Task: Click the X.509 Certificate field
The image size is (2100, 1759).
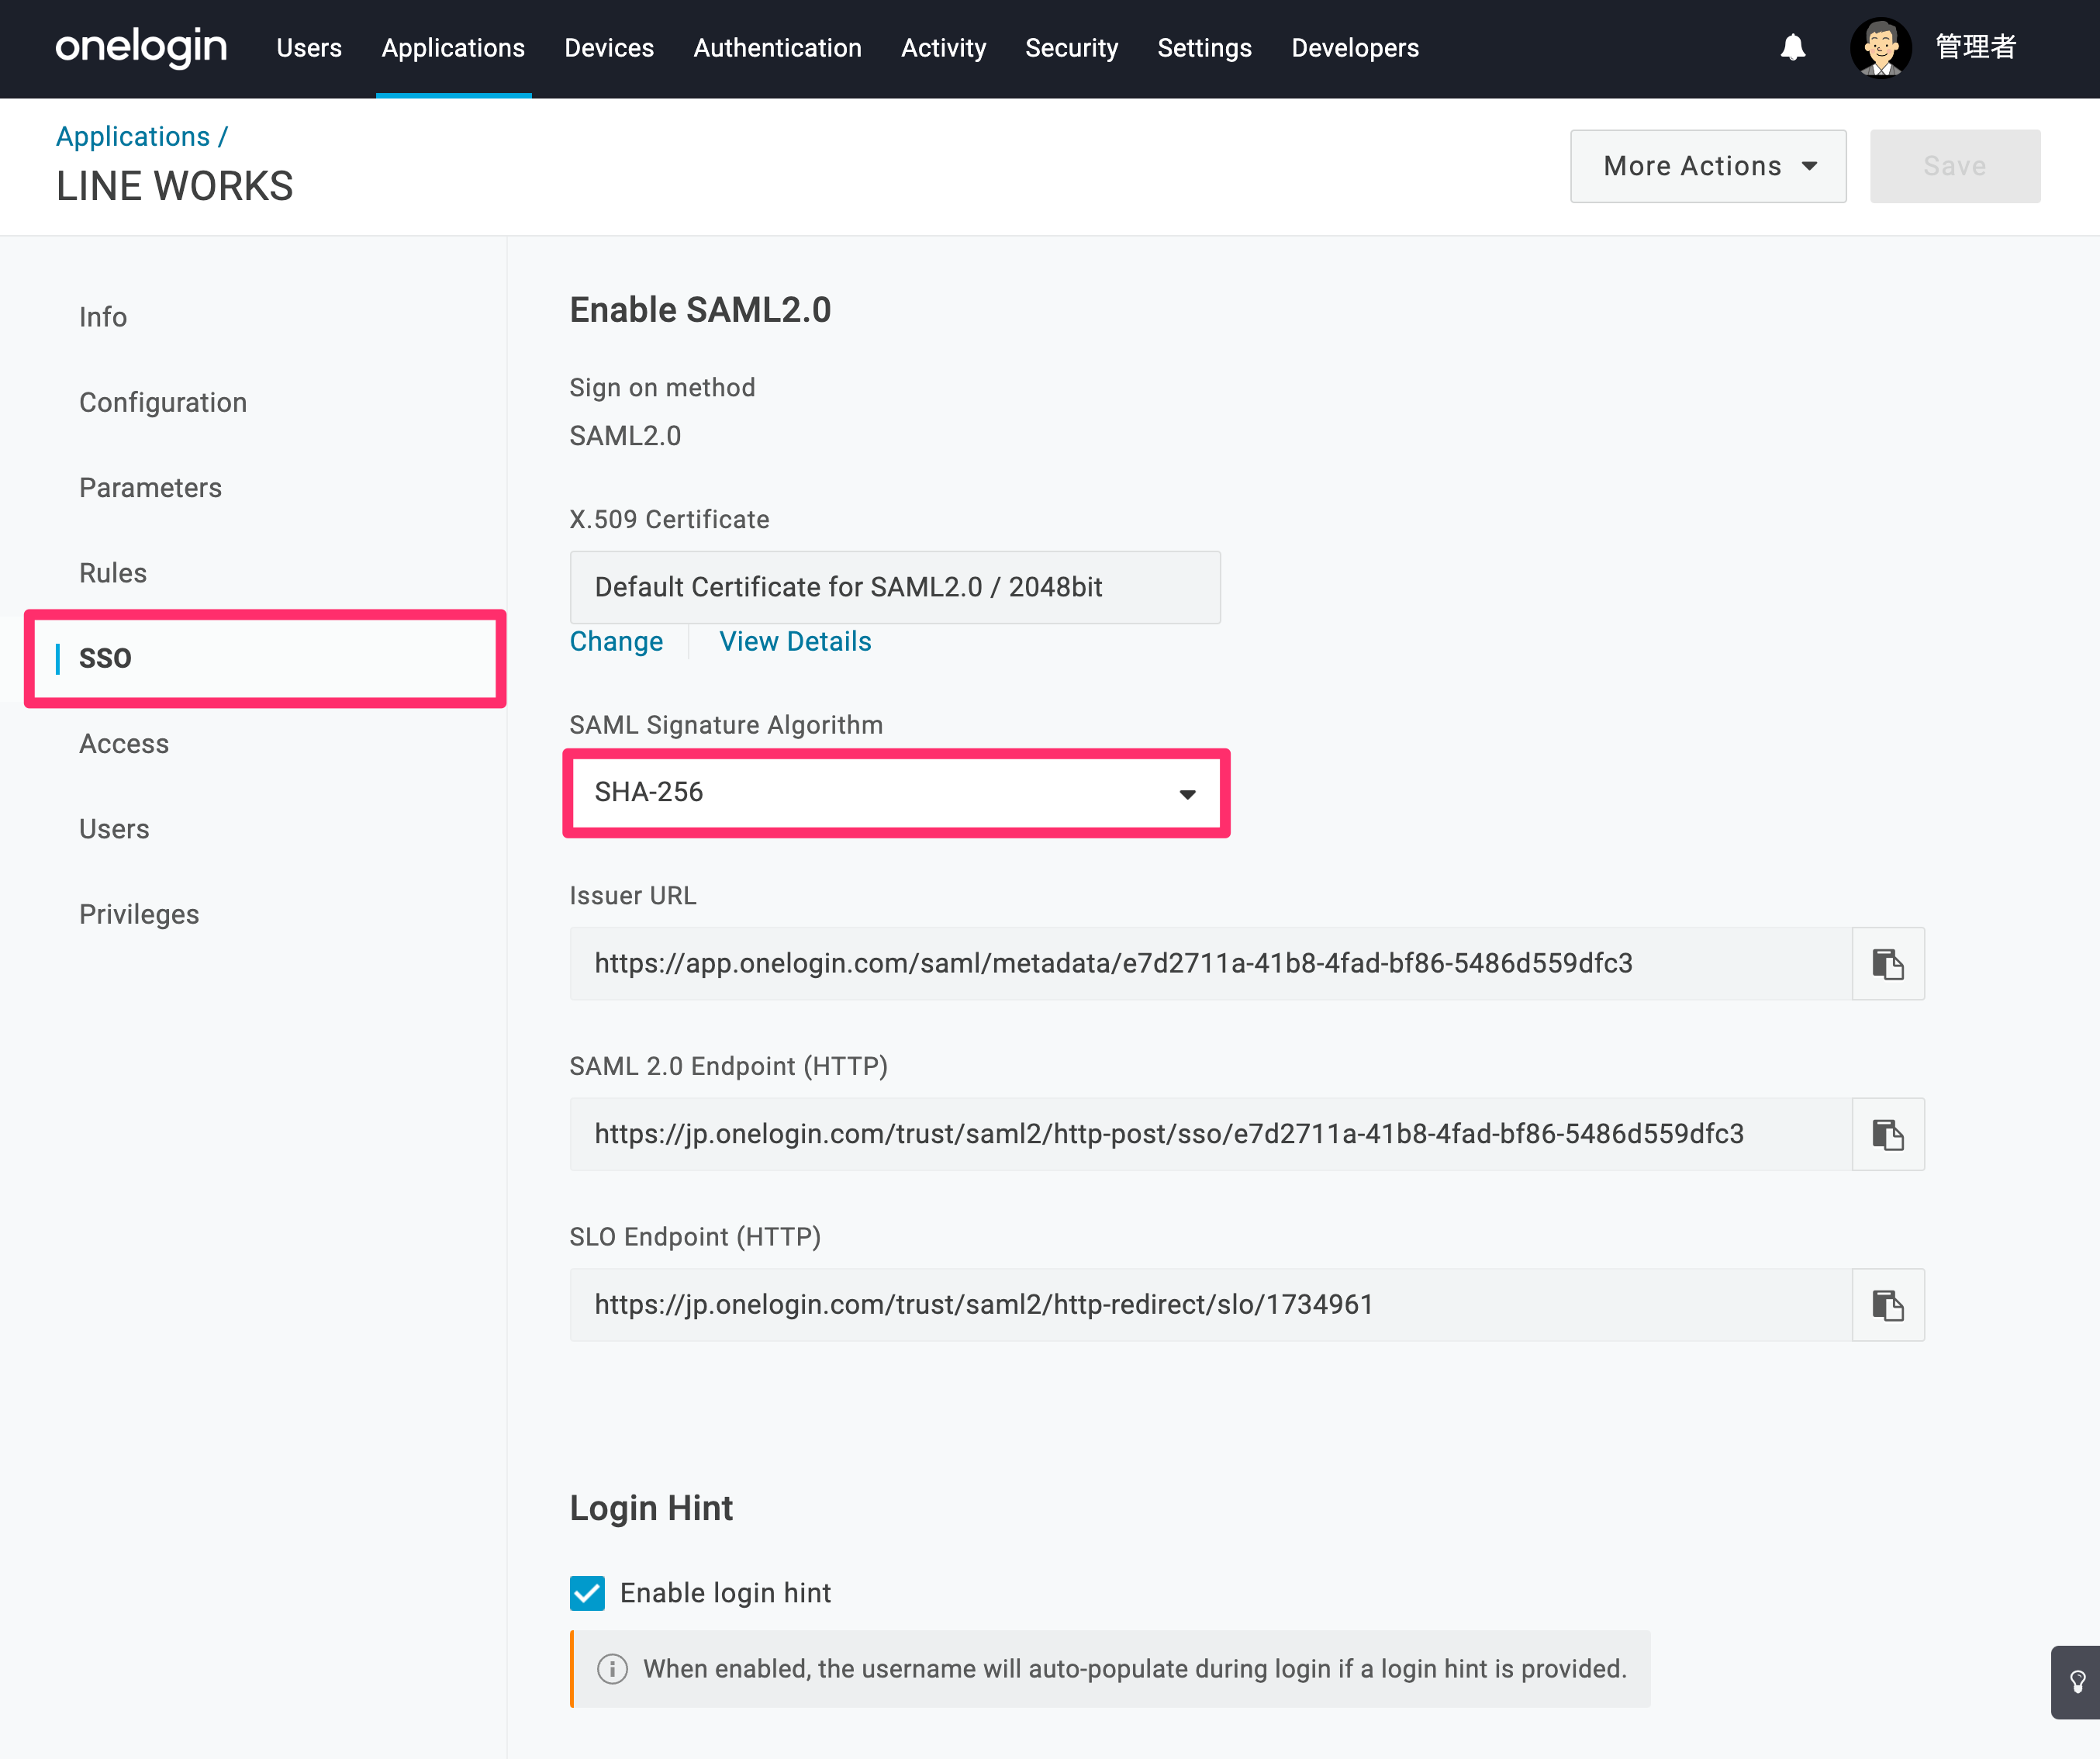Action: pos(895,587)
